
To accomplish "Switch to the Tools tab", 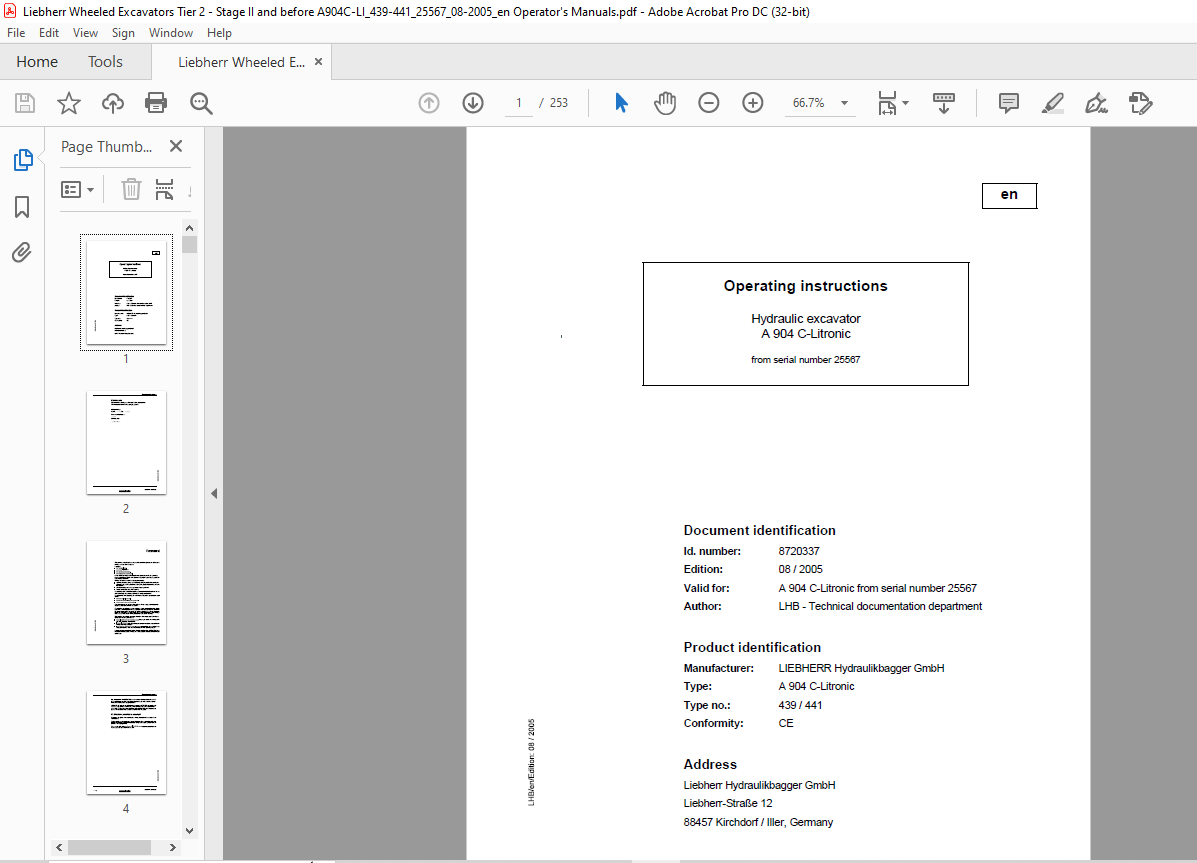I will click(x=105, y=62).
